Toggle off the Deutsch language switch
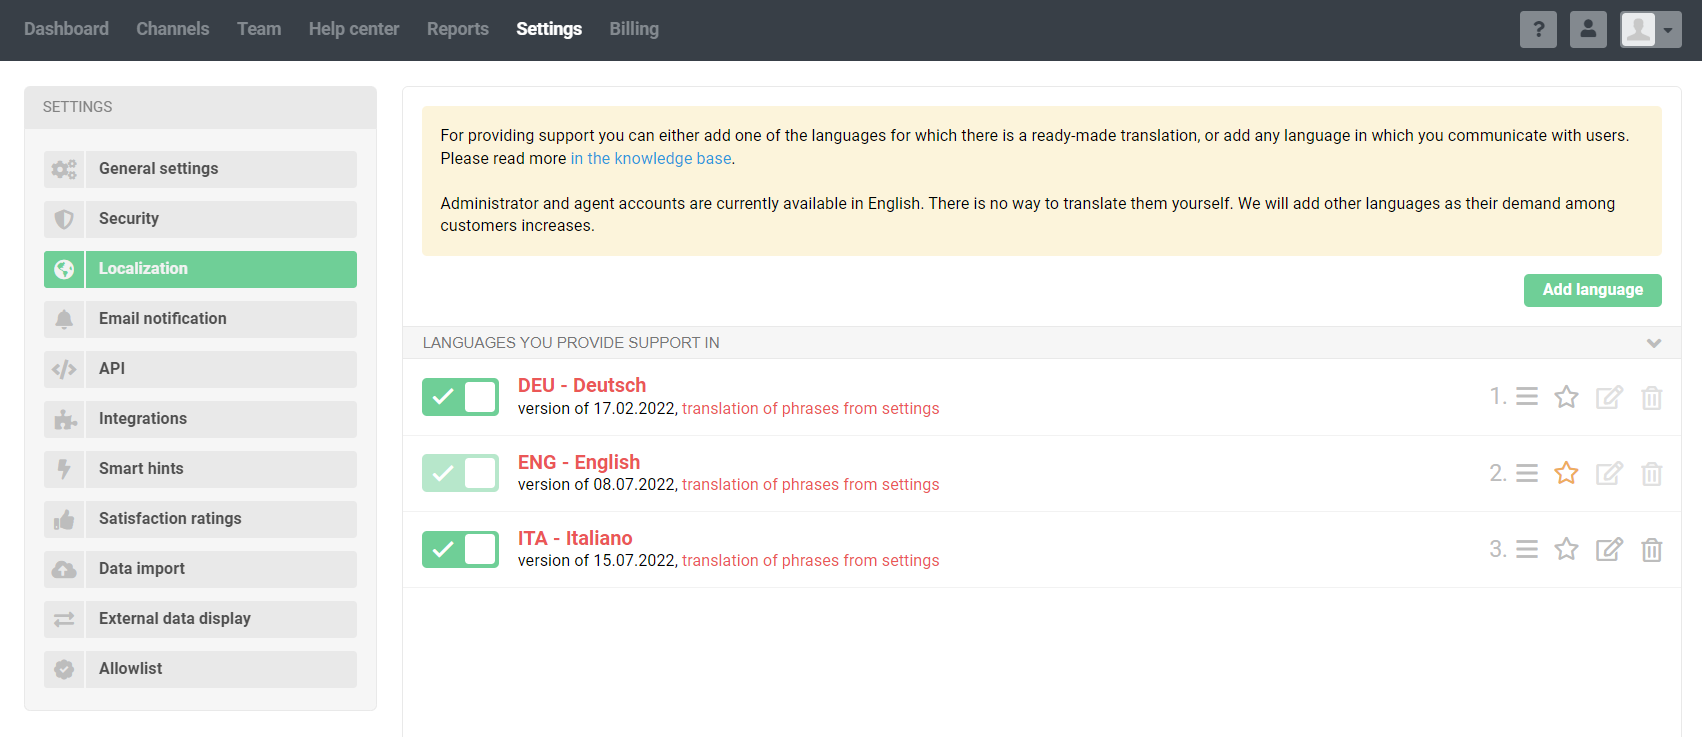This screenshot has width=1702, height=737. click(460, 397)
